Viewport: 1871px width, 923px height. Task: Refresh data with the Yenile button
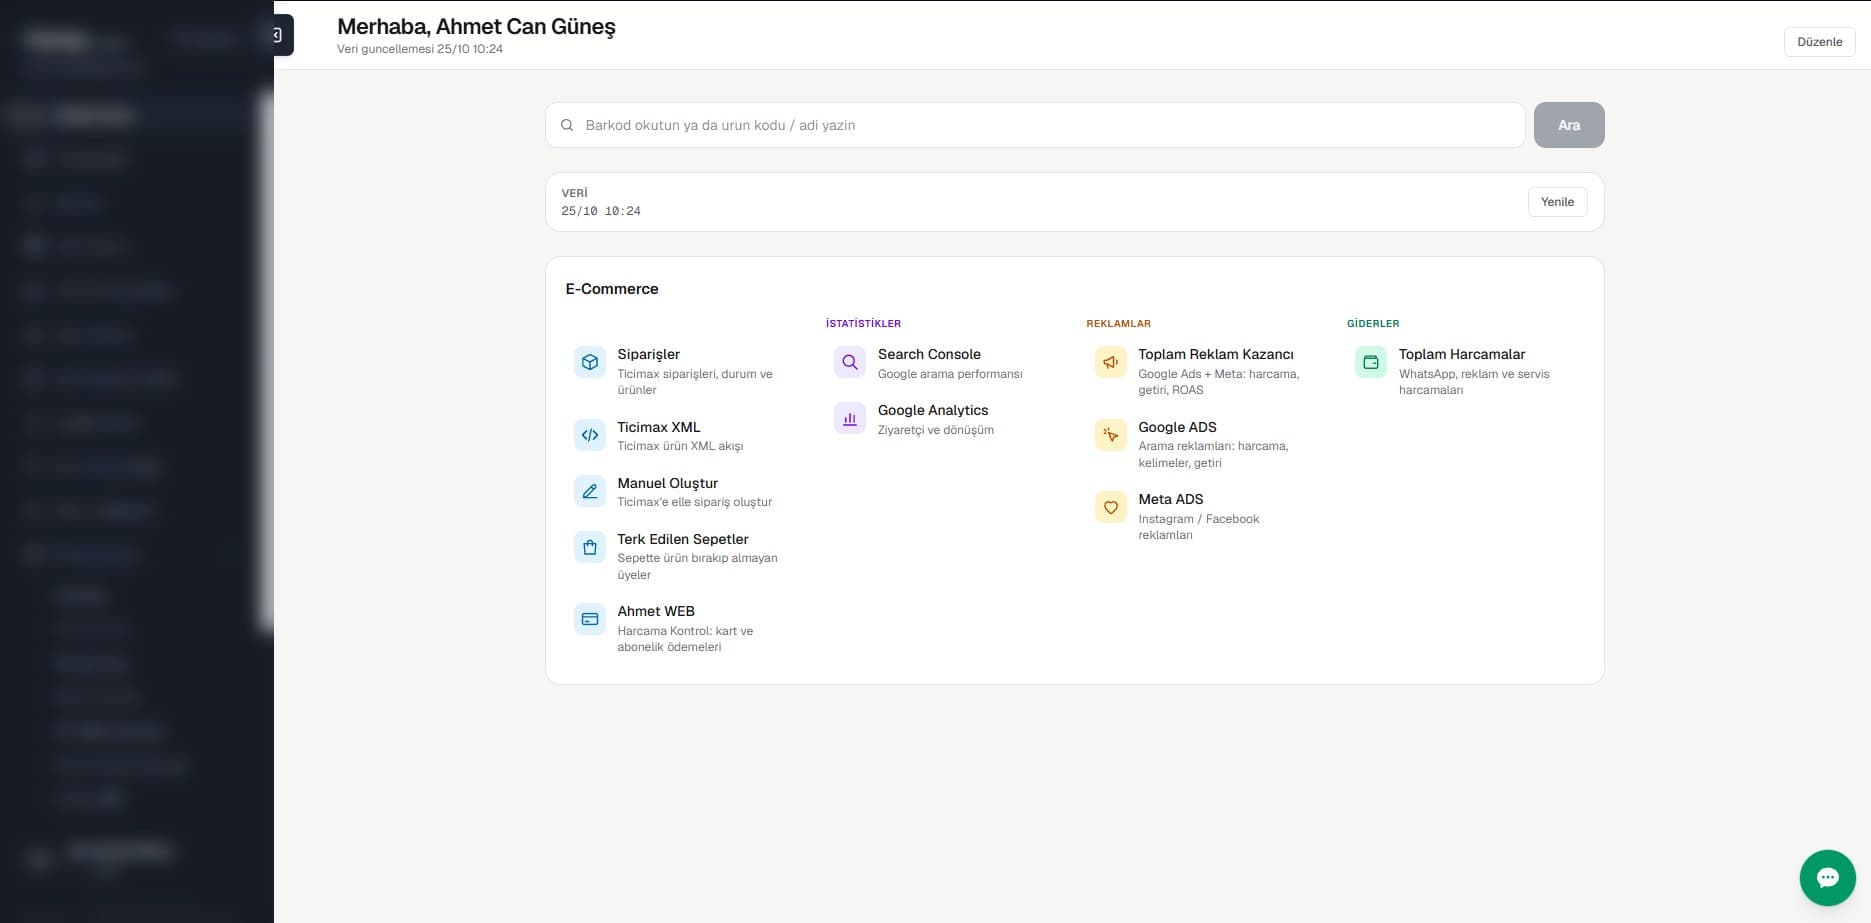click(1558, 202)
